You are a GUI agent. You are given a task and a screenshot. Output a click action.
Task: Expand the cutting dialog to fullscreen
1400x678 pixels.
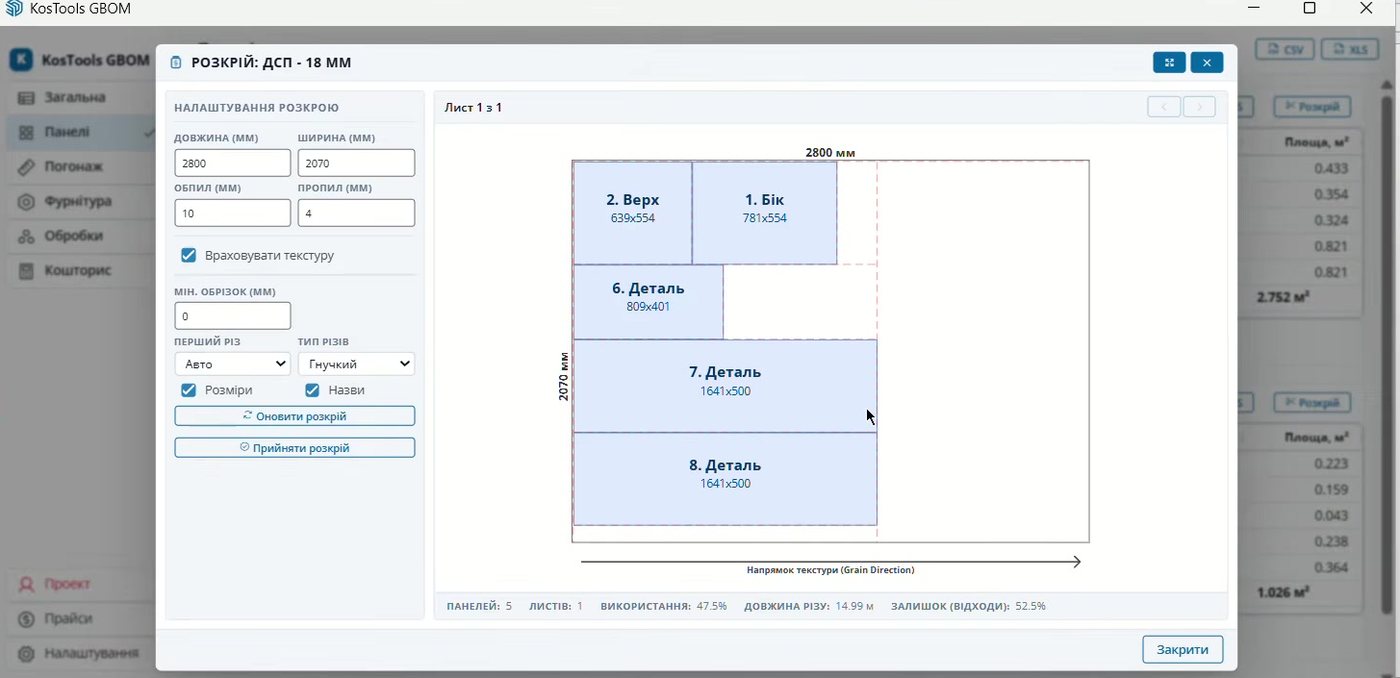[1169, 63]
